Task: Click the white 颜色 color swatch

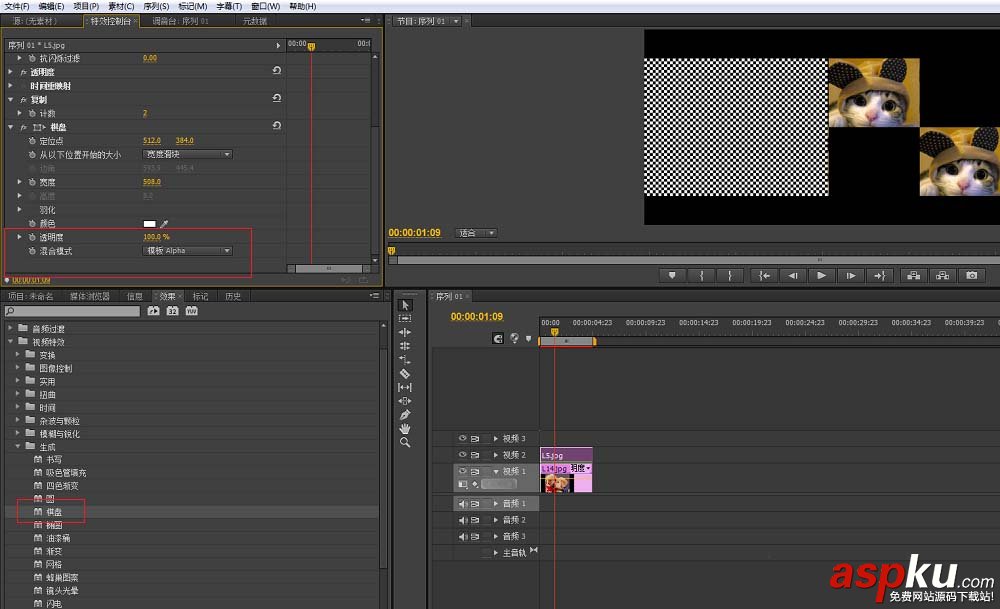Action: 149,224
